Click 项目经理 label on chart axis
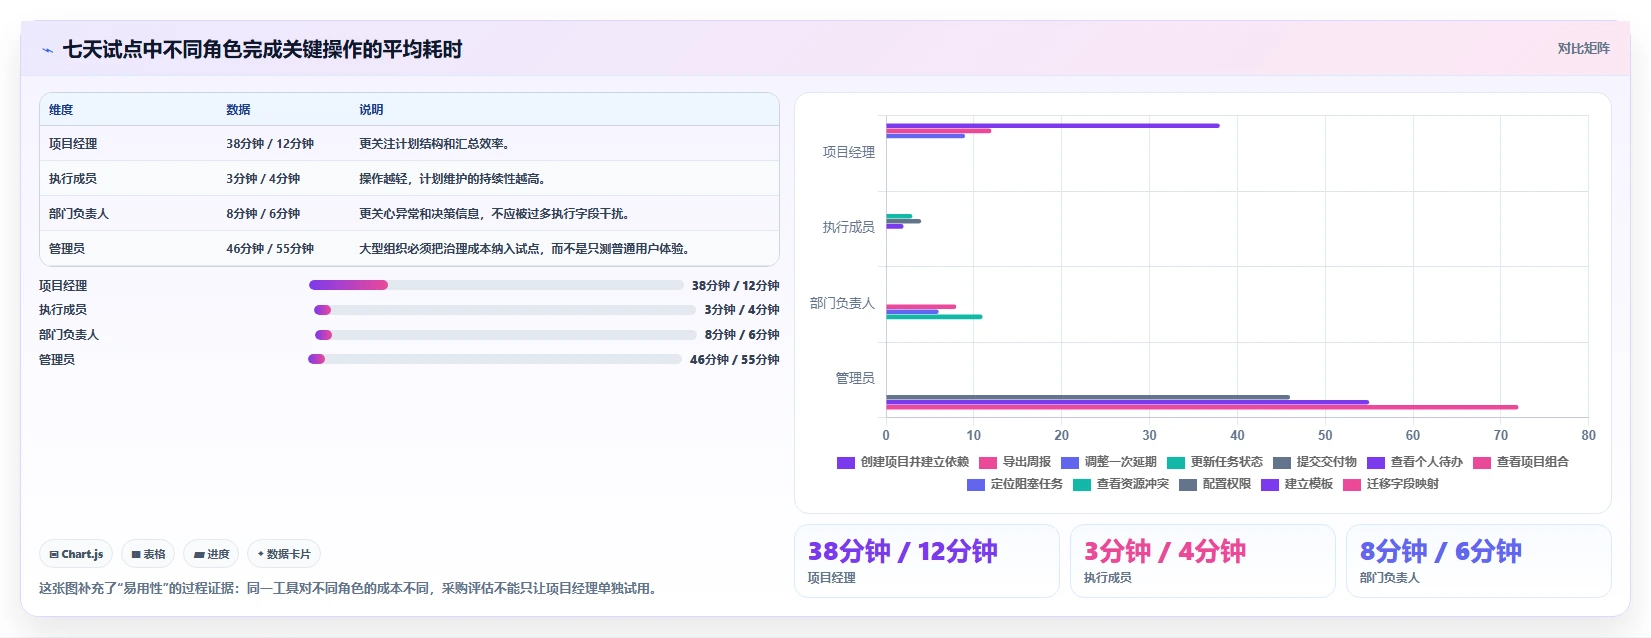Screen dimensions: 1651x638 click(848, 152)
